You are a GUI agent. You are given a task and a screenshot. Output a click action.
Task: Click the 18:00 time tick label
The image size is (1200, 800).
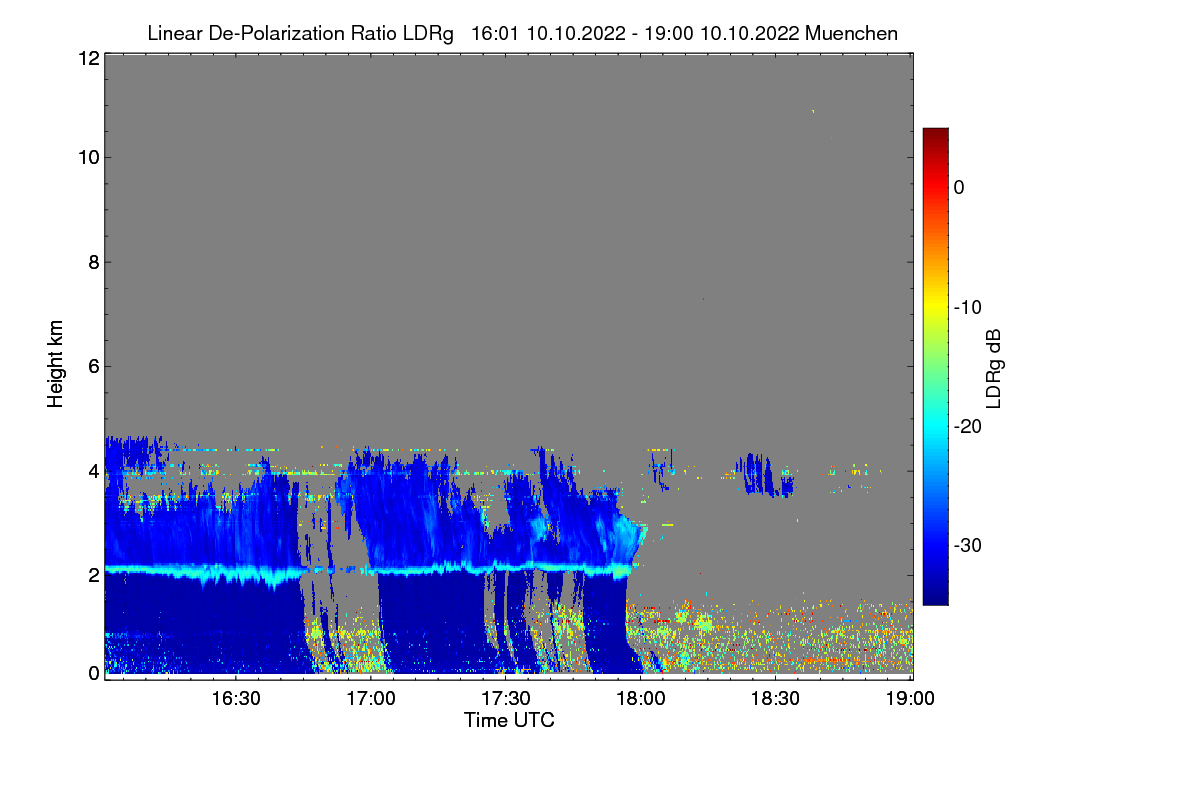[x=641, y=698]
